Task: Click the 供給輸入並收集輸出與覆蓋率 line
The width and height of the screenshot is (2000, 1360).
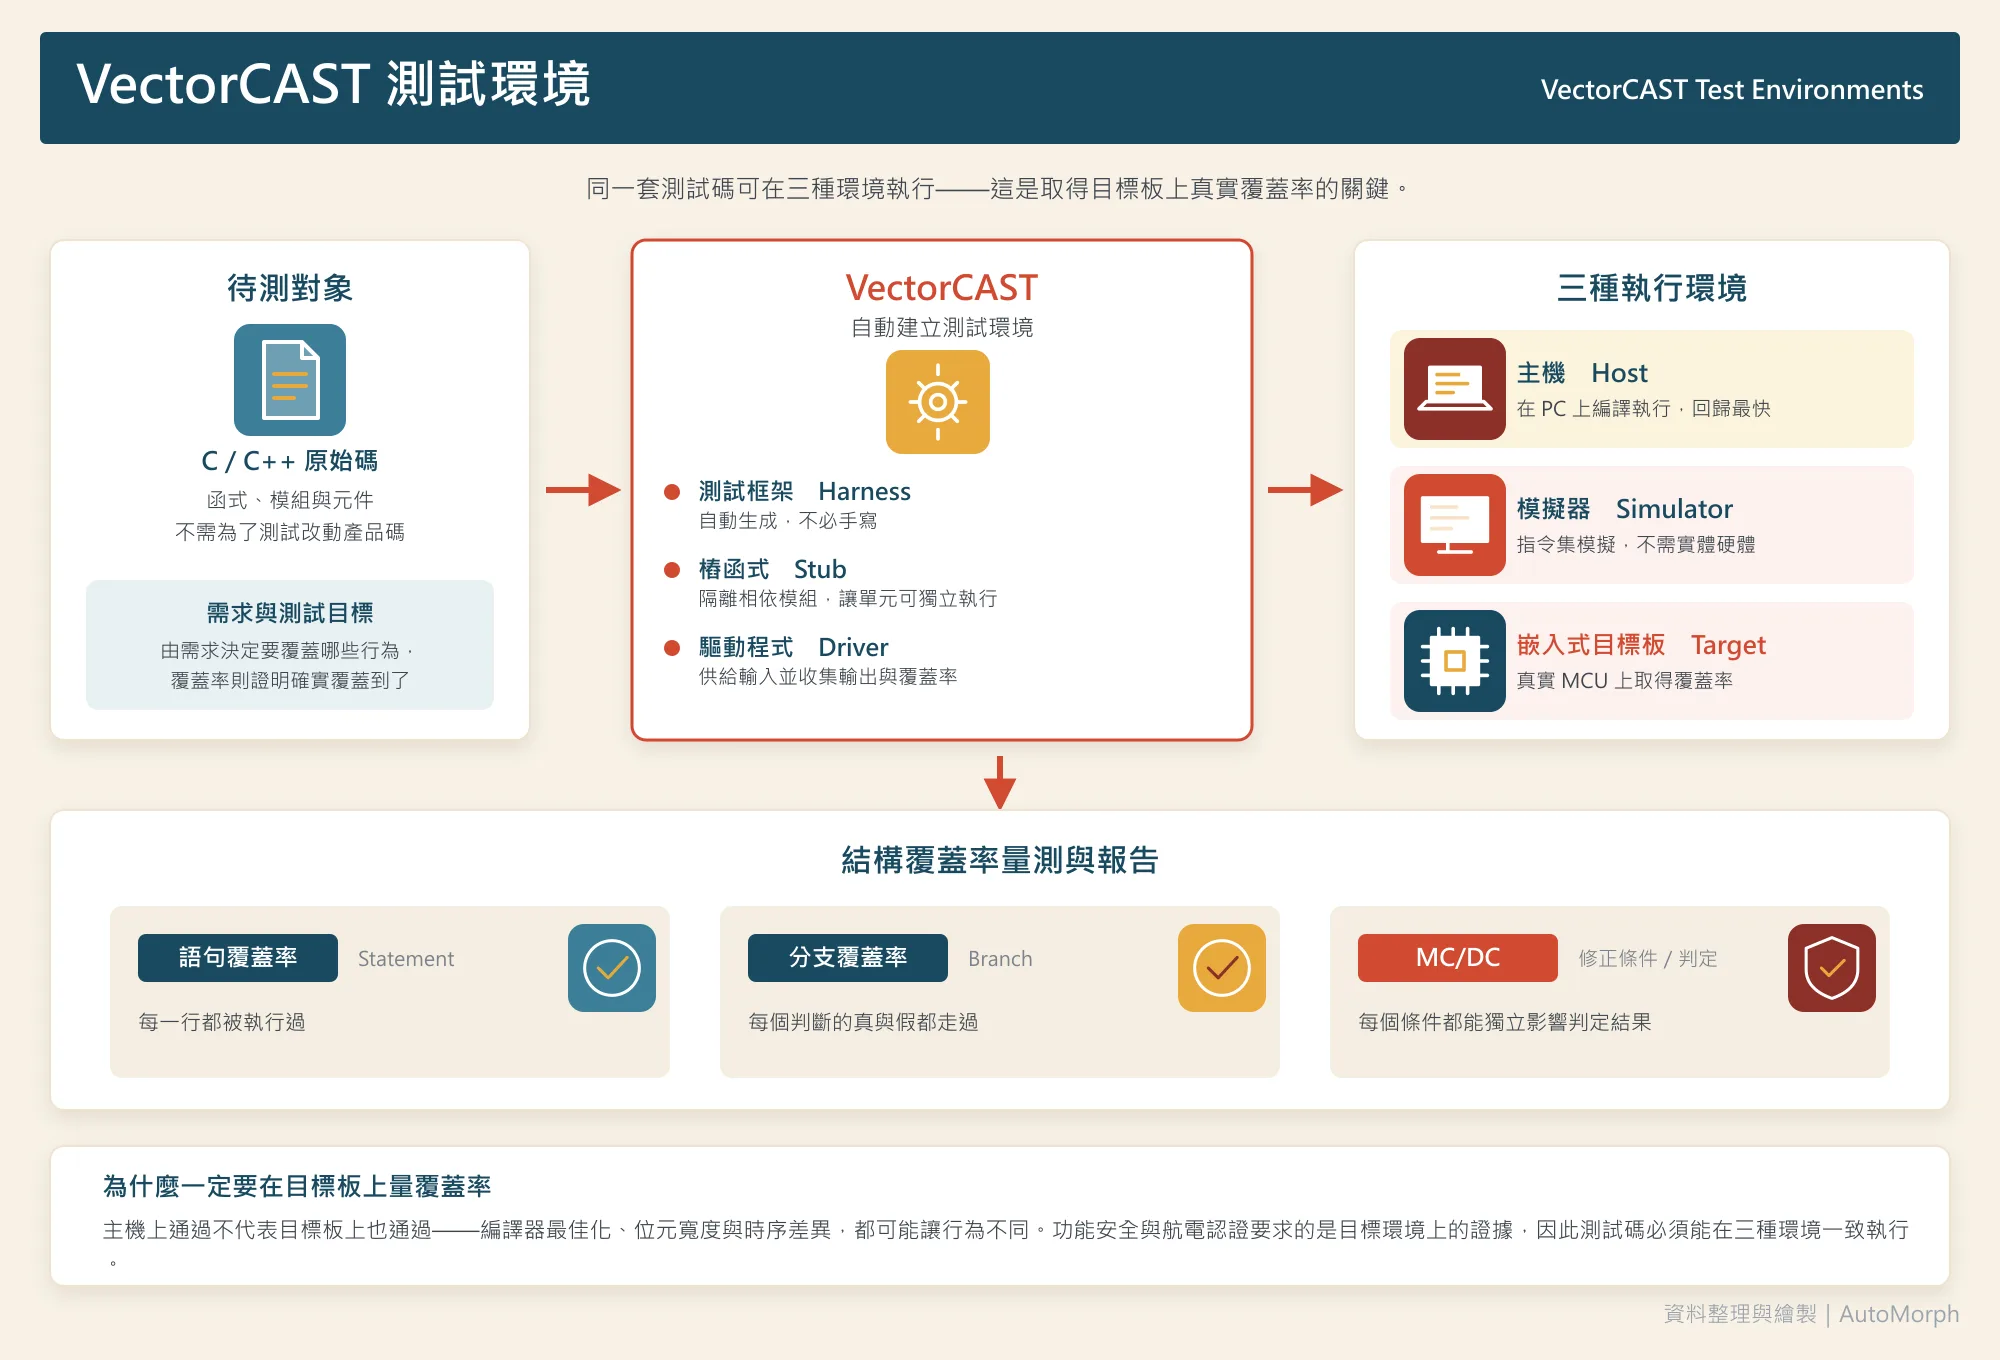Action: click(828, 677)
